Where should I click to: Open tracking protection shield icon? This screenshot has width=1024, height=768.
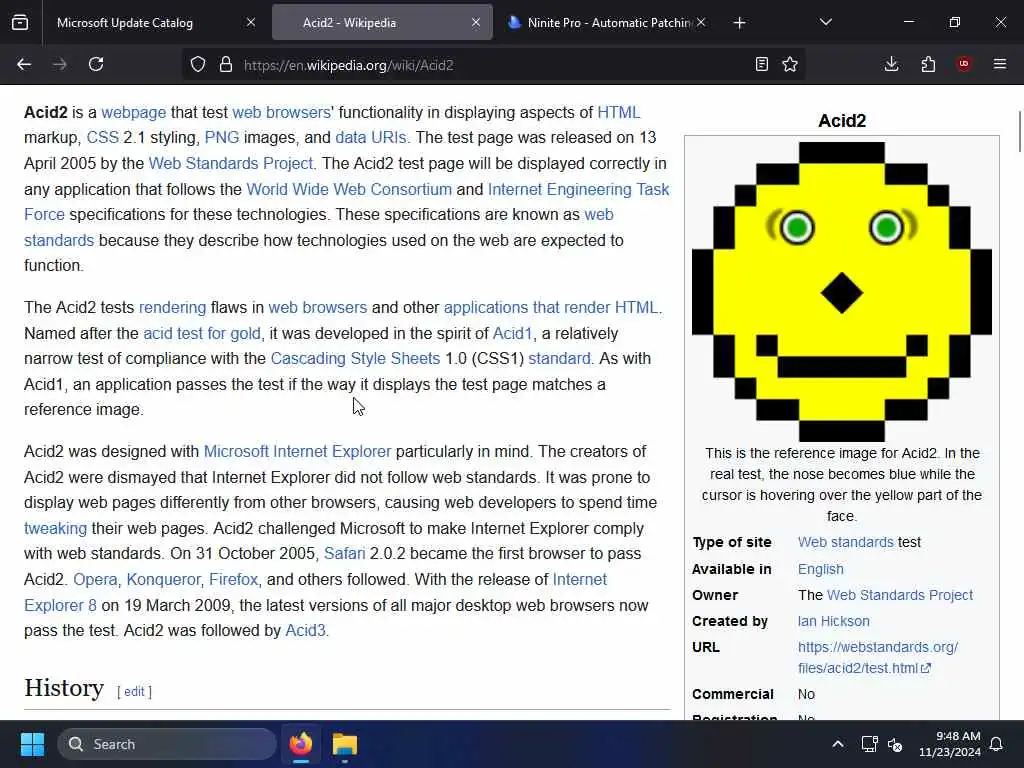pyautogui.click(x=198, y=64)
